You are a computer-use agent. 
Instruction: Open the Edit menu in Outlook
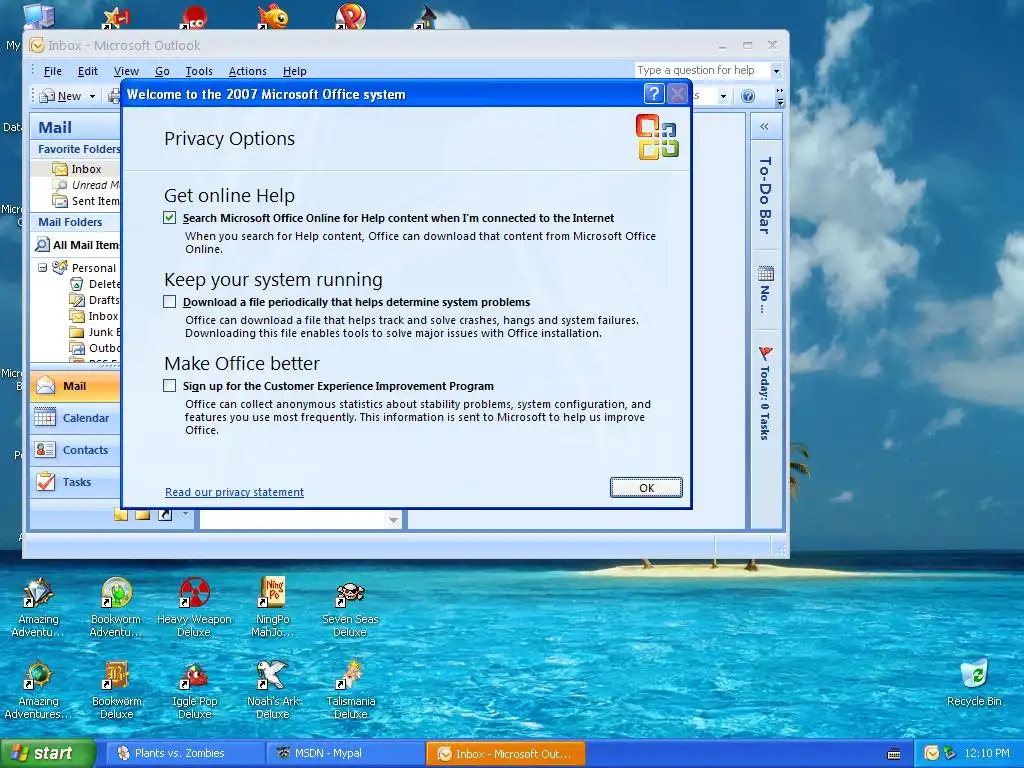(88, 71)
